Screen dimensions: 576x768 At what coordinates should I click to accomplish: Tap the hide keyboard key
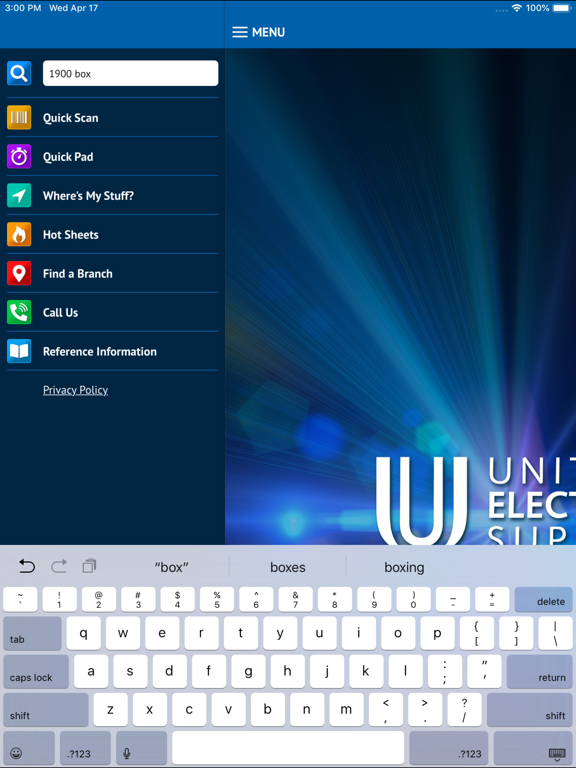click(x=533, y=748)
